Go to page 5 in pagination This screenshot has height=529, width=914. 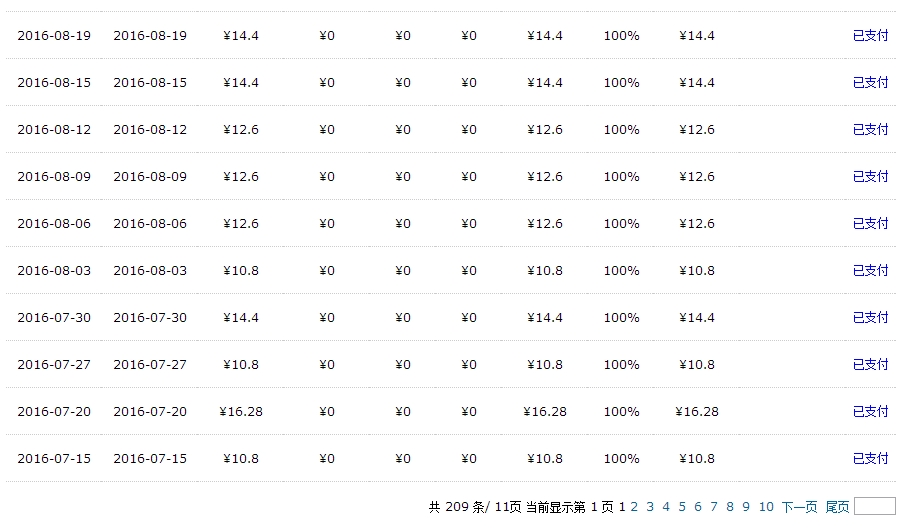pos(682,507)
